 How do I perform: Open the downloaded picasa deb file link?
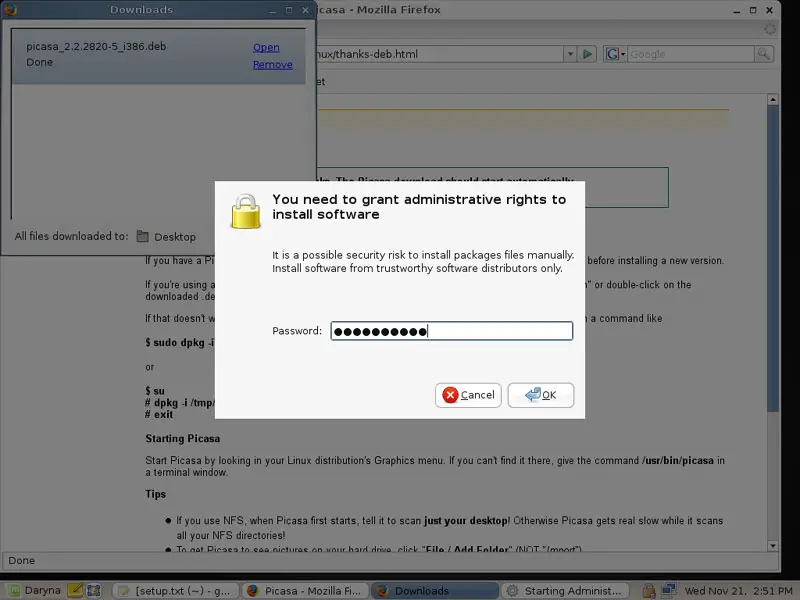pyautogui.click(x=266, y=47)
